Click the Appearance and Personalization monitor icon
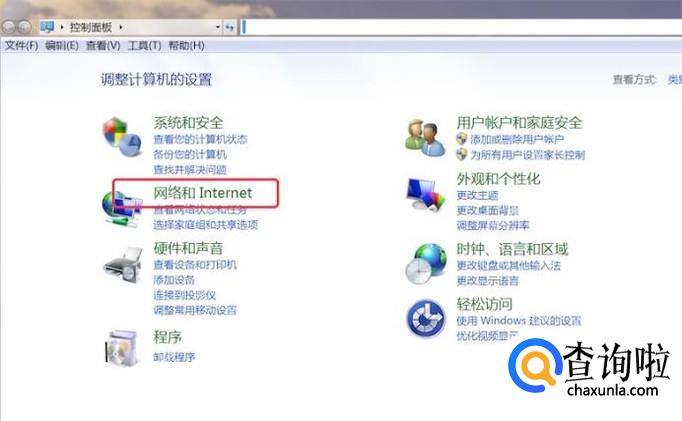The image size is (682, 421). [425, 195]
